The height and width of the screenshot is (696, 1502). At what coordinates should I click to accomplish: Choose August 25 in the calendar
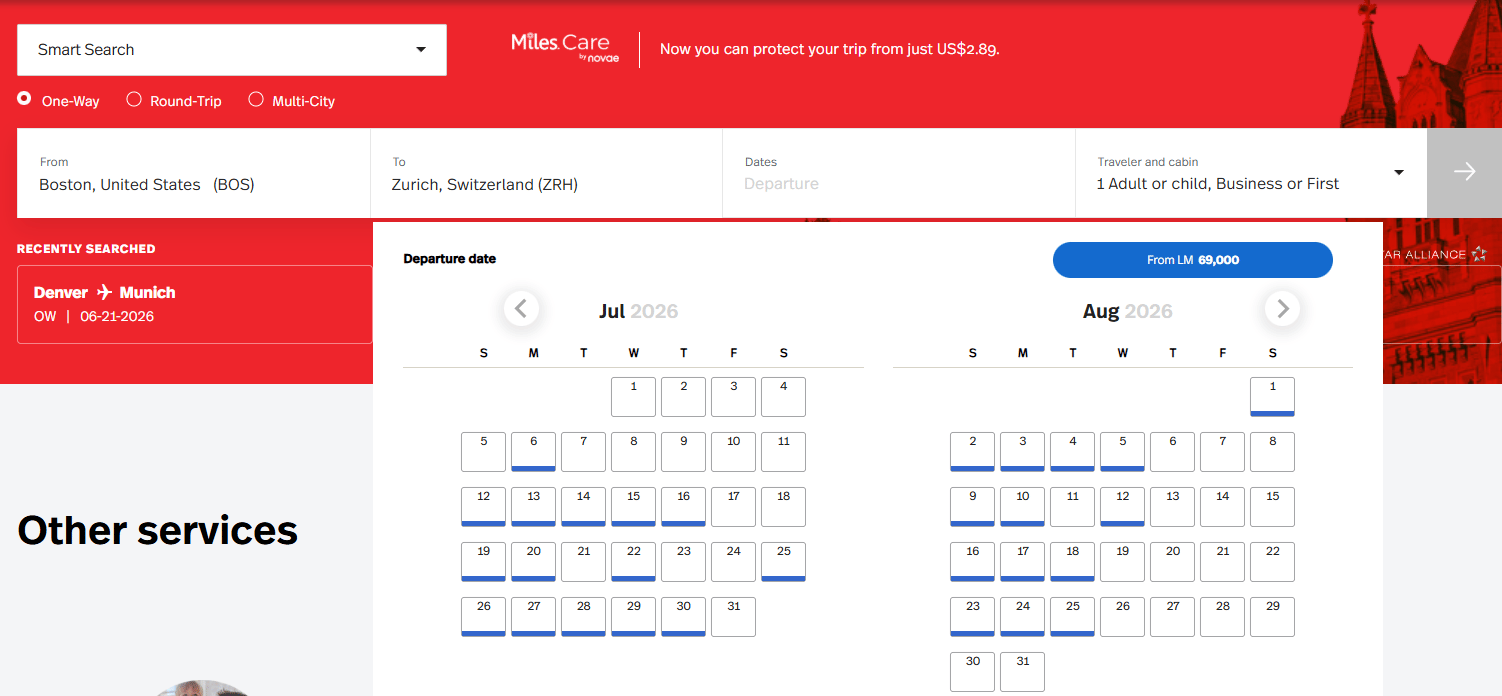1072,617
